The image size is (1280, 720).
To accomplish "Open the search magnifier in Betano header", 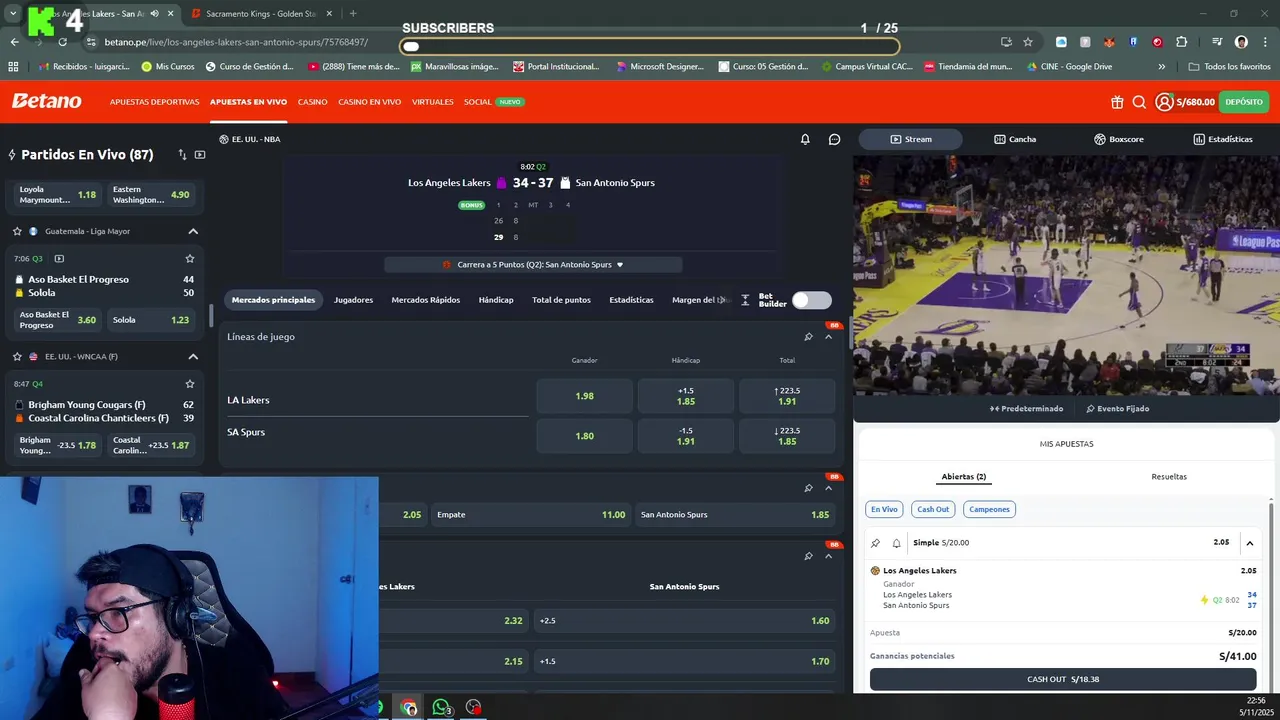I will tap(1139, 102).
